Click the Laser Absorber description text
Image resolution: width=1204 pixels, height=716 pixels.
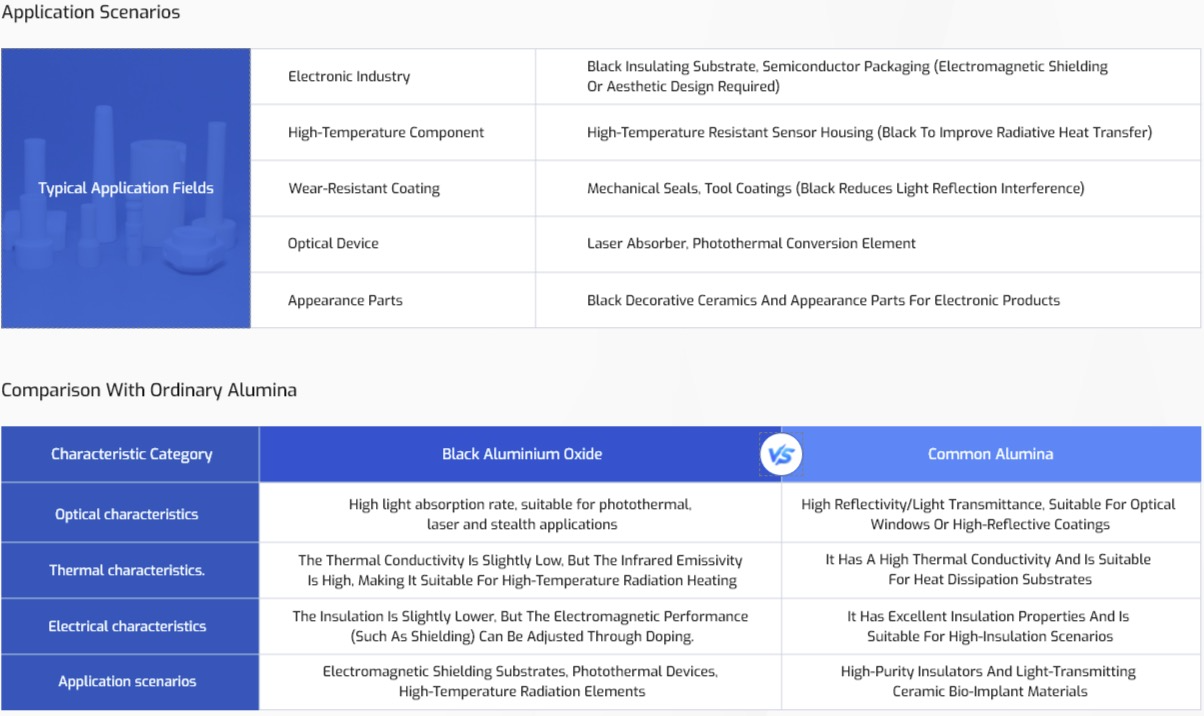tap(751, 244)
